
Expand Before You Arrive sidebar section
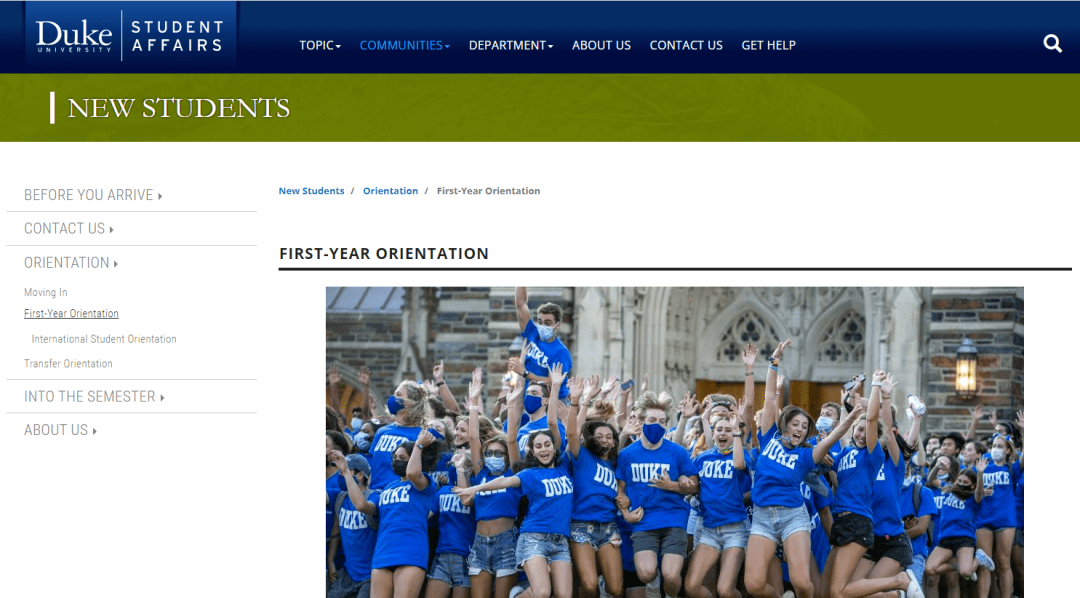93,195
